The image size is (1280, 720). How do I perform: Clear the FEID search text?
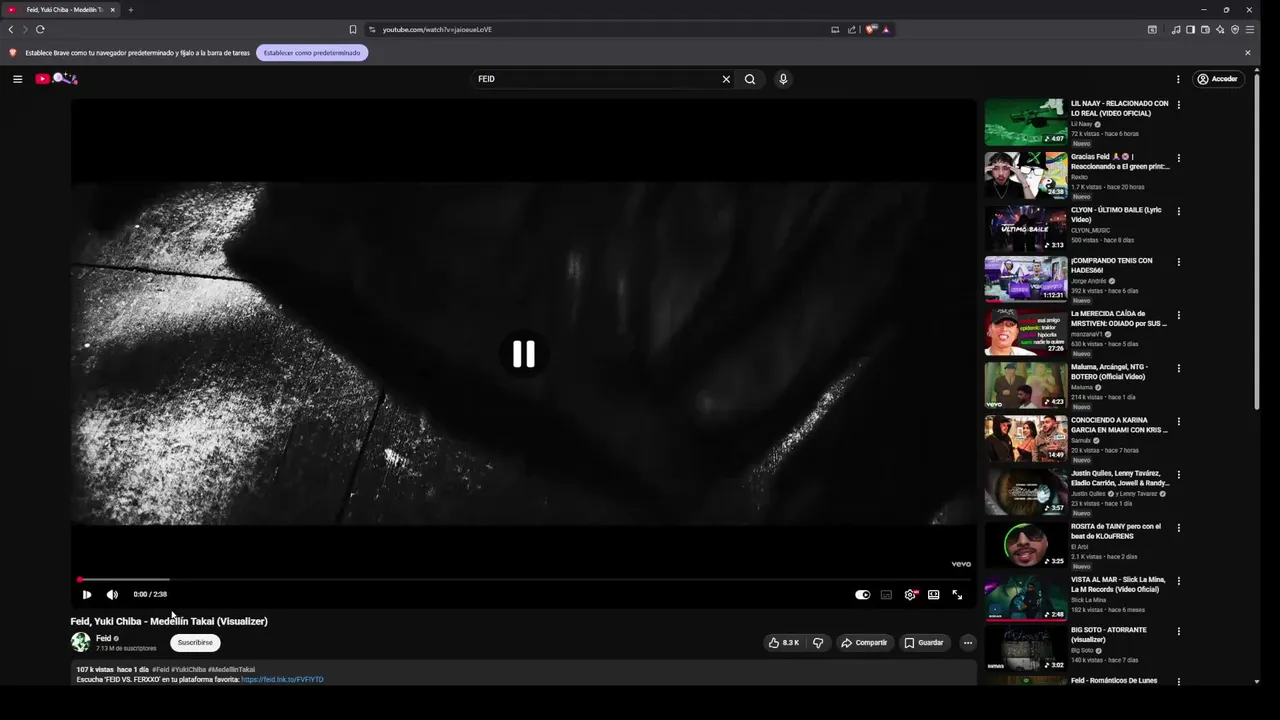click(726, 79)
